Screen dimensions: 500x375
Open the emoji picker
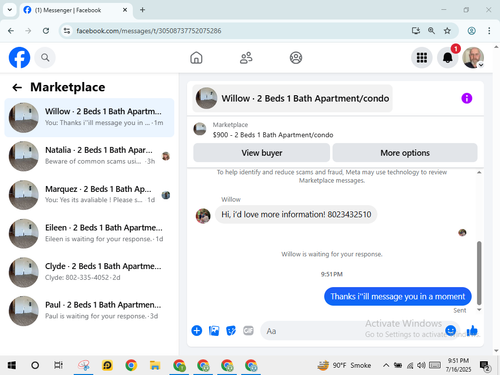click(x=451, y=330)
